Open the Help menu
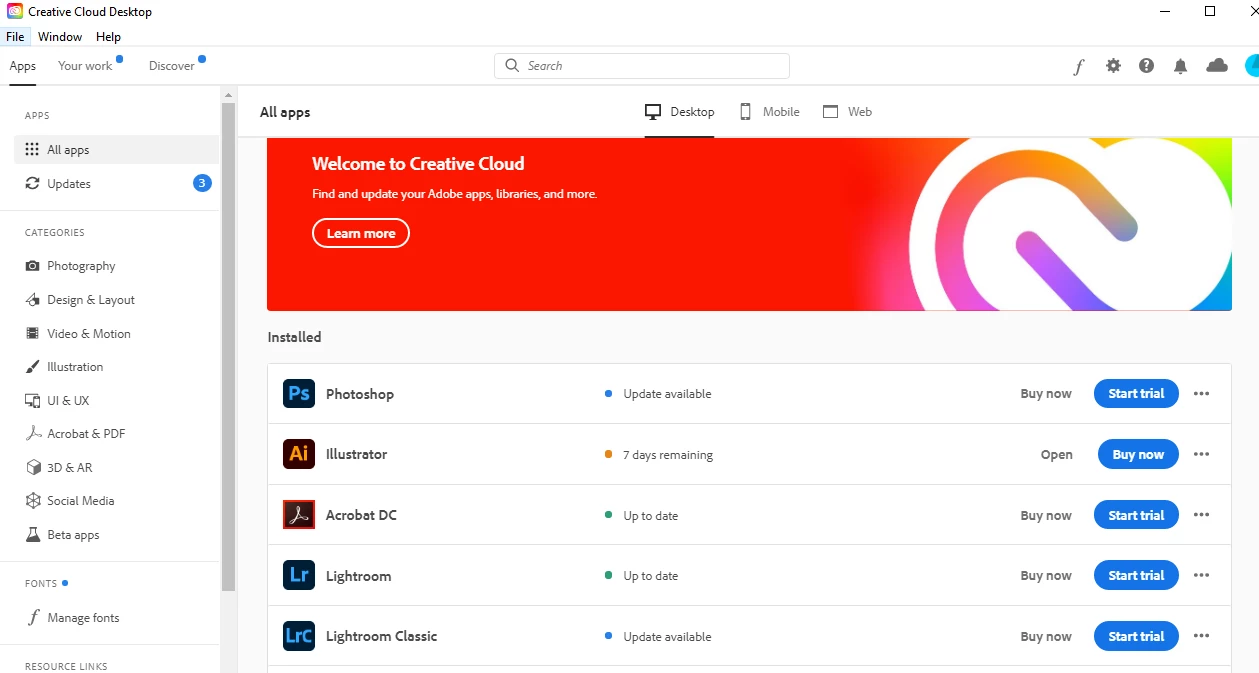 point(108,37)
